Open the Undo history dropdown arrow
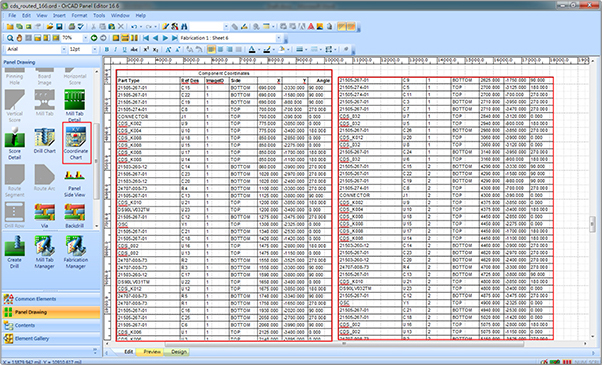Image resolution: width=602 pixels, height=365 pixels. coord(141,26)
